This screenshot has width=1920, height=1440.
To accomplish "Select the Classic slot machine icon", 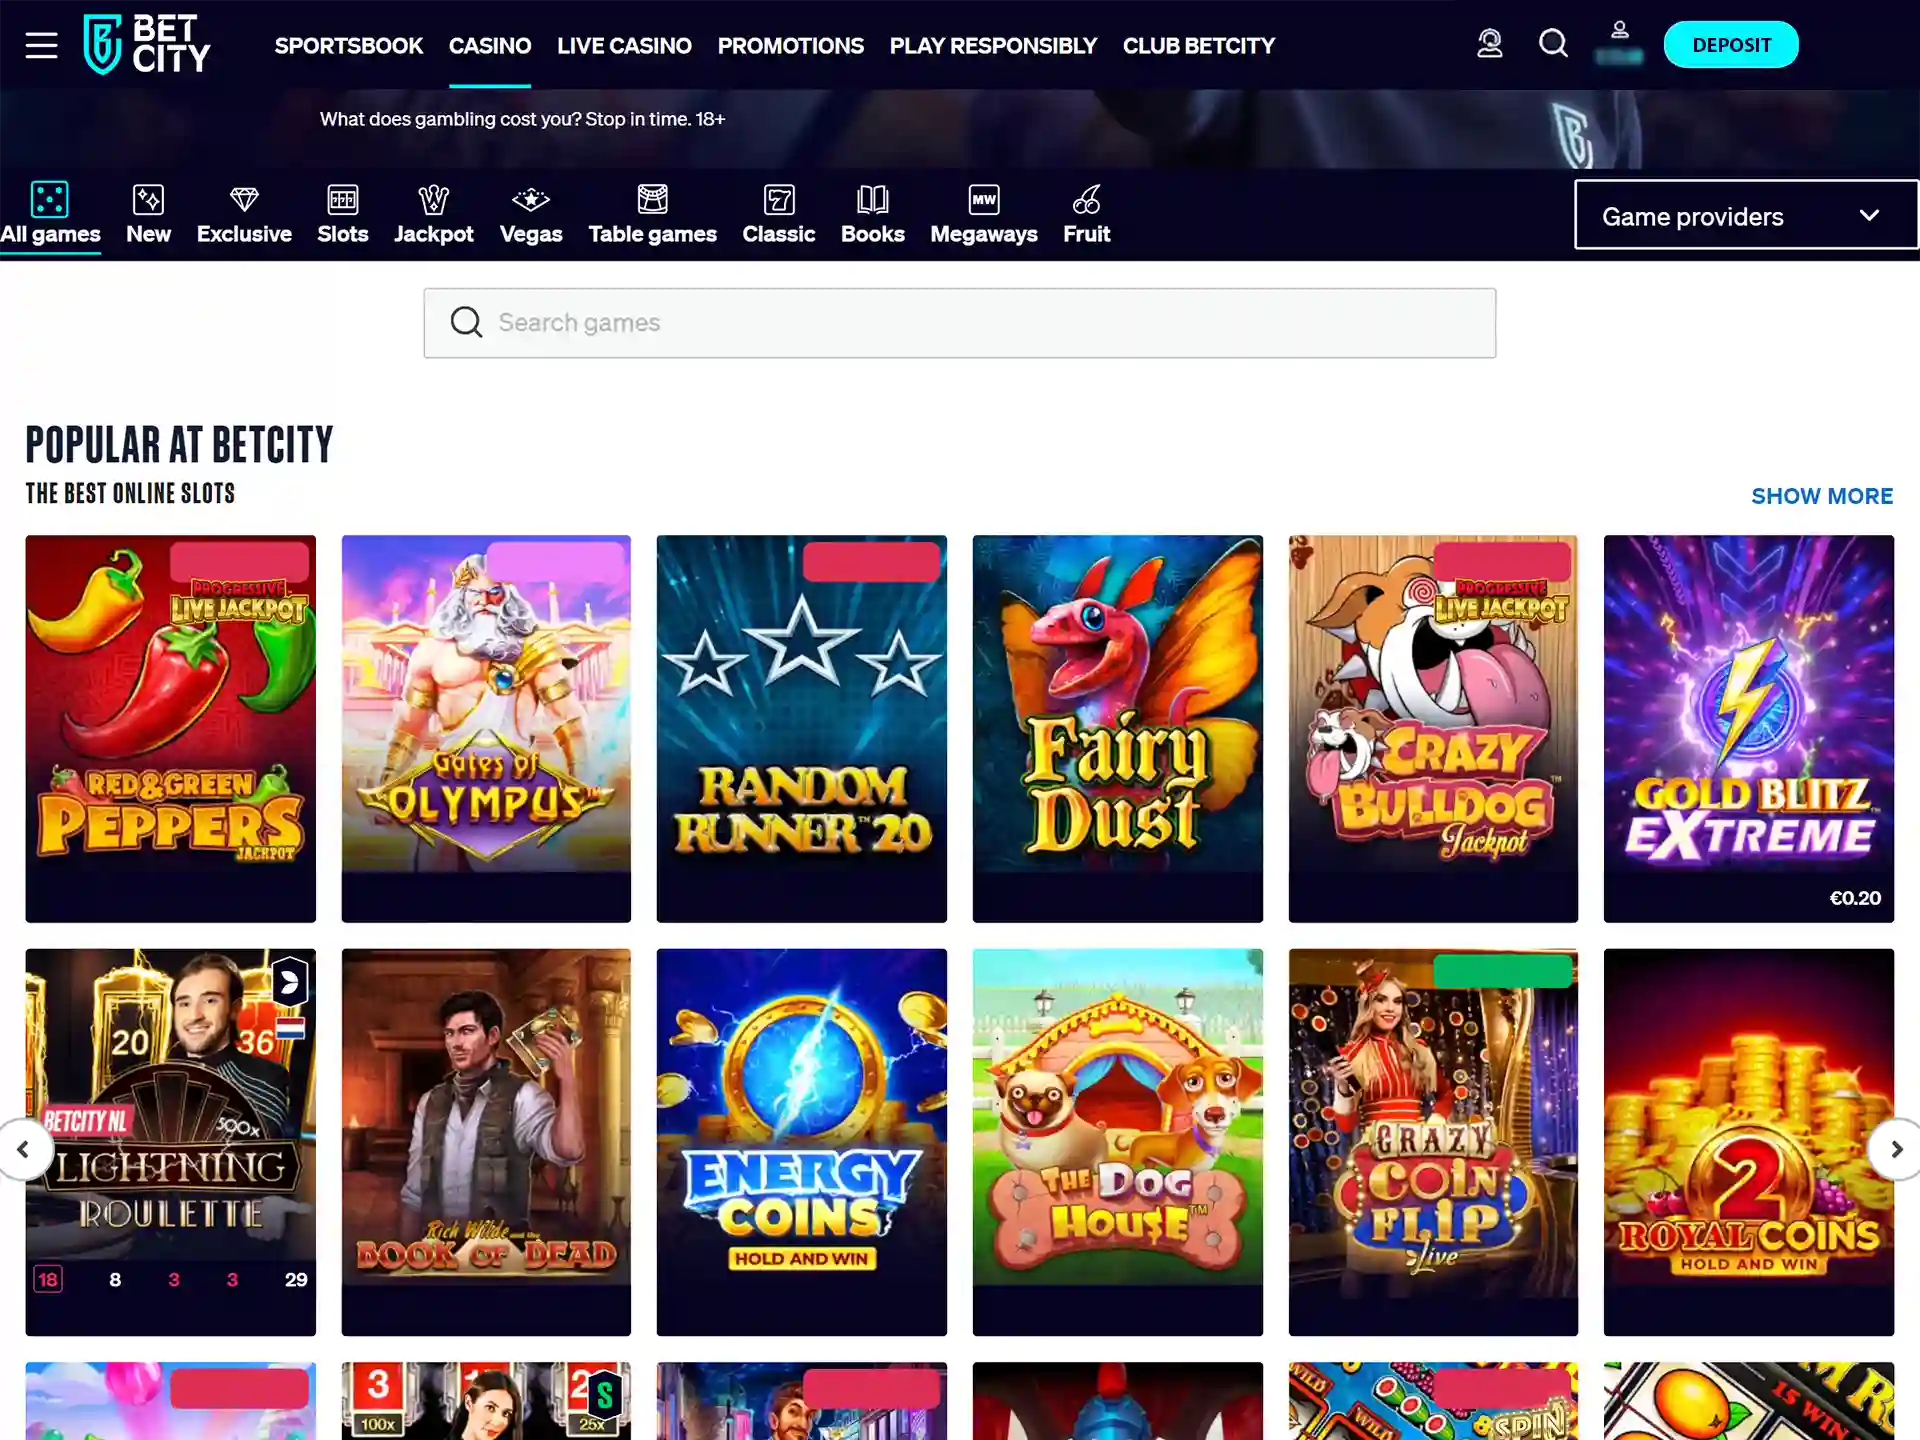I will click(778, 199).
